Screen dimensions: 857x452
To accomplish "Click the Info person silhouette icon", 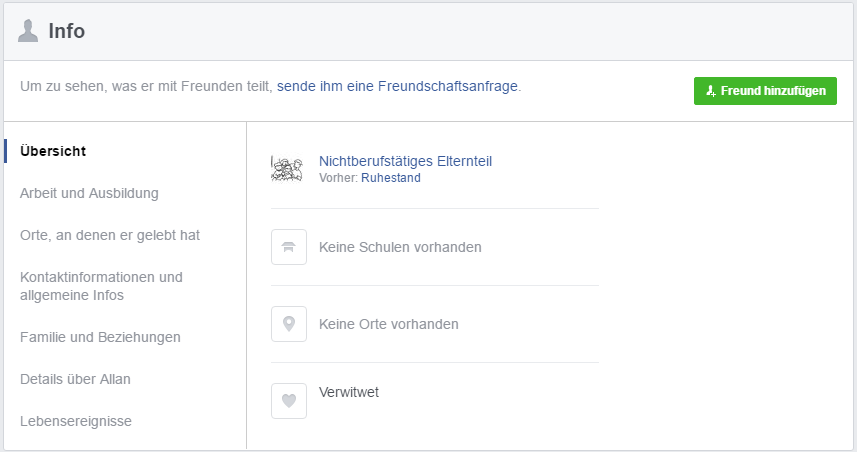I will click(28, 31).
